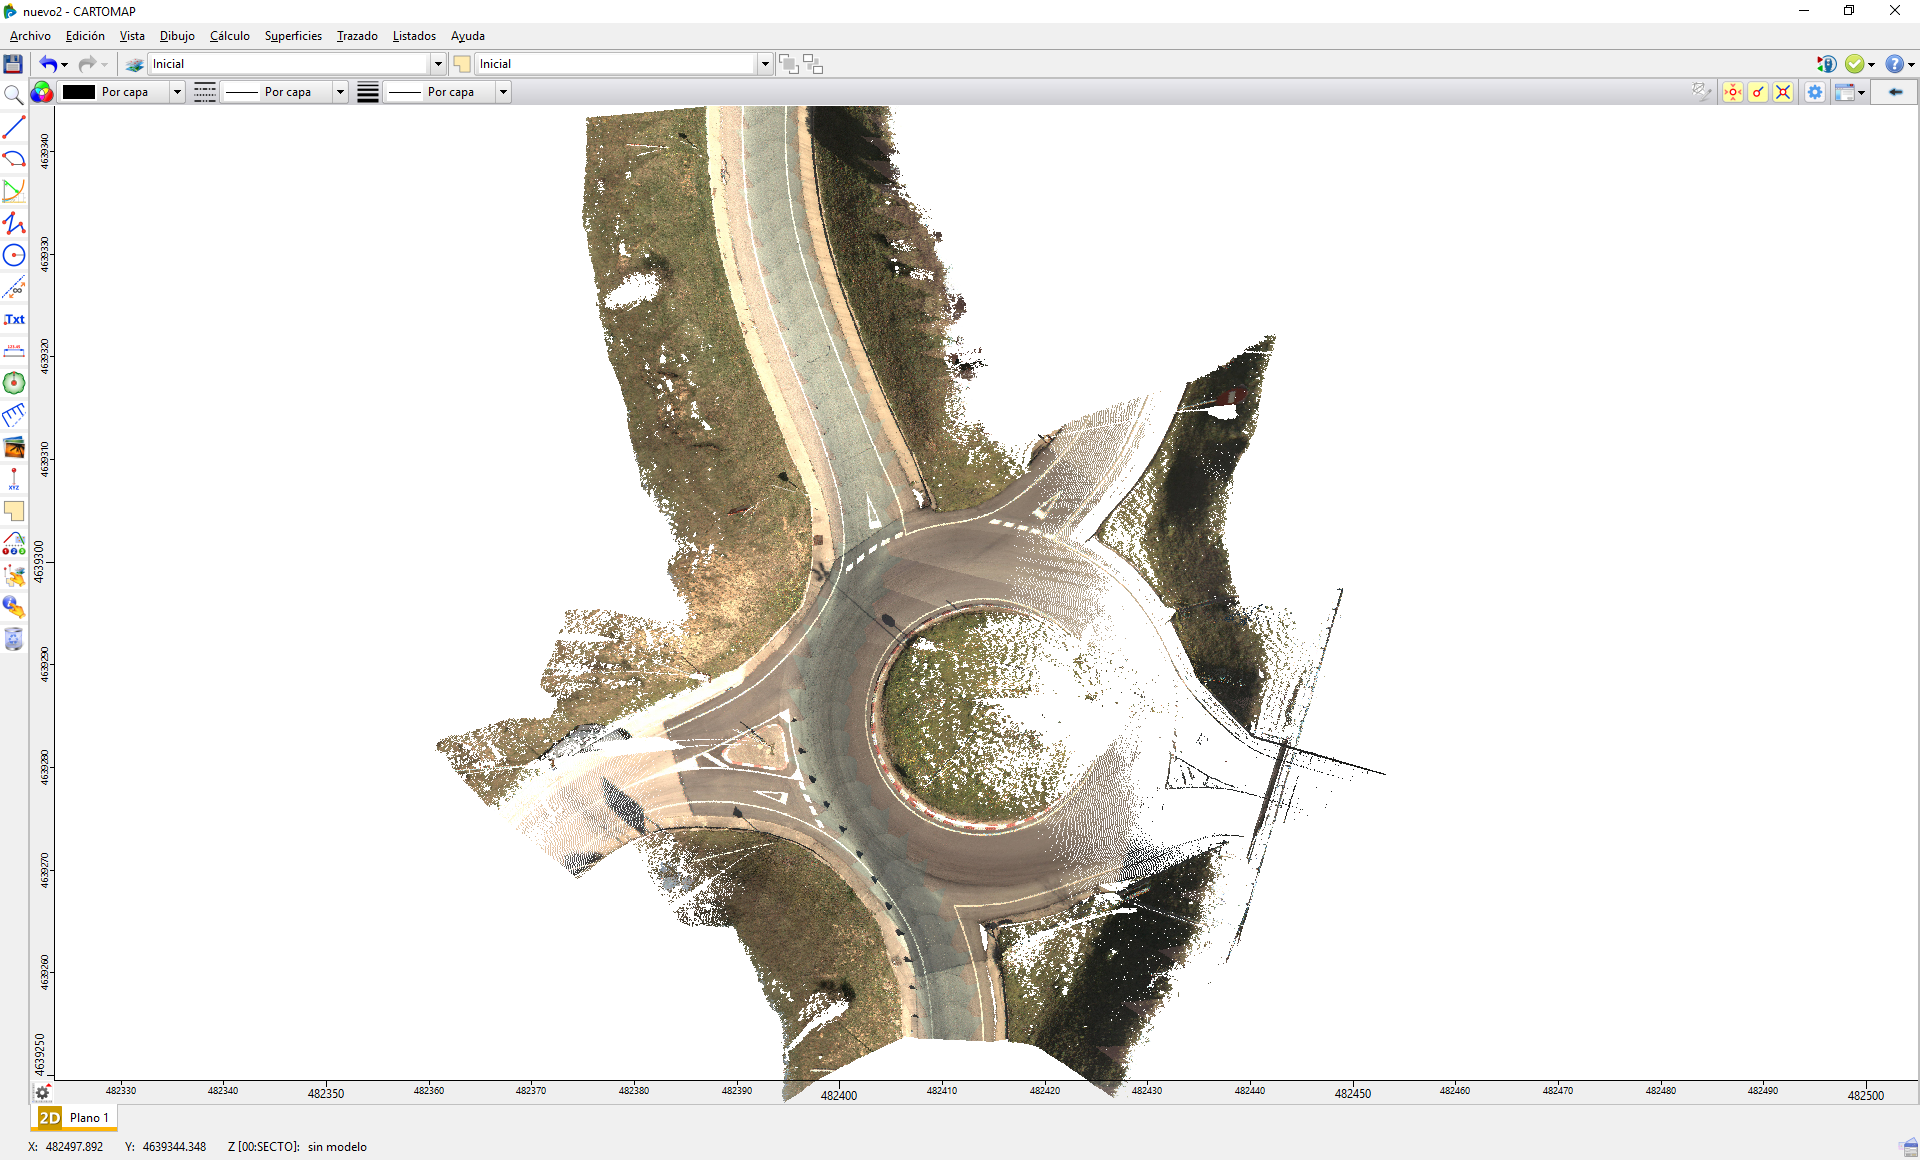
Task: Open the Edición menu
Action: 85,36
